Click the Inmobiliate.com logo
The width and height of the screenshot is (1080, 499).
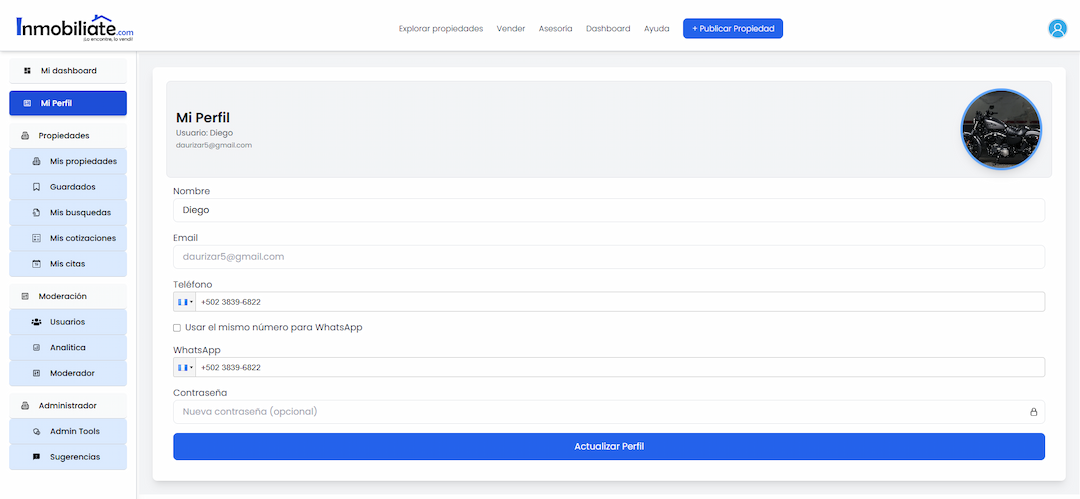coord(74,28)
